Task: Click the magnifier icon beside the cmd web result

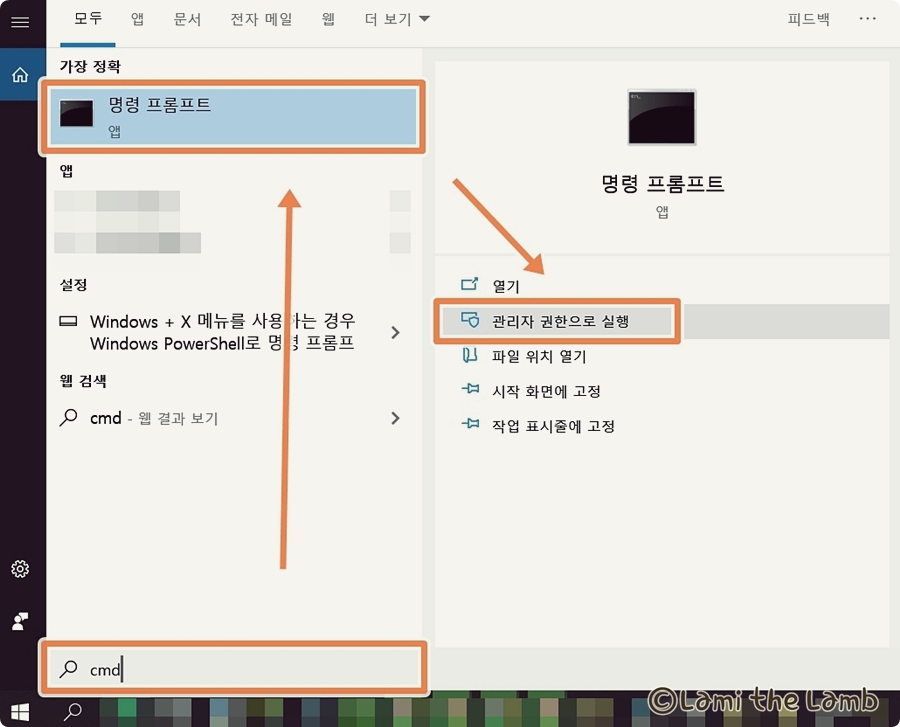Action: tap(68, 417)
